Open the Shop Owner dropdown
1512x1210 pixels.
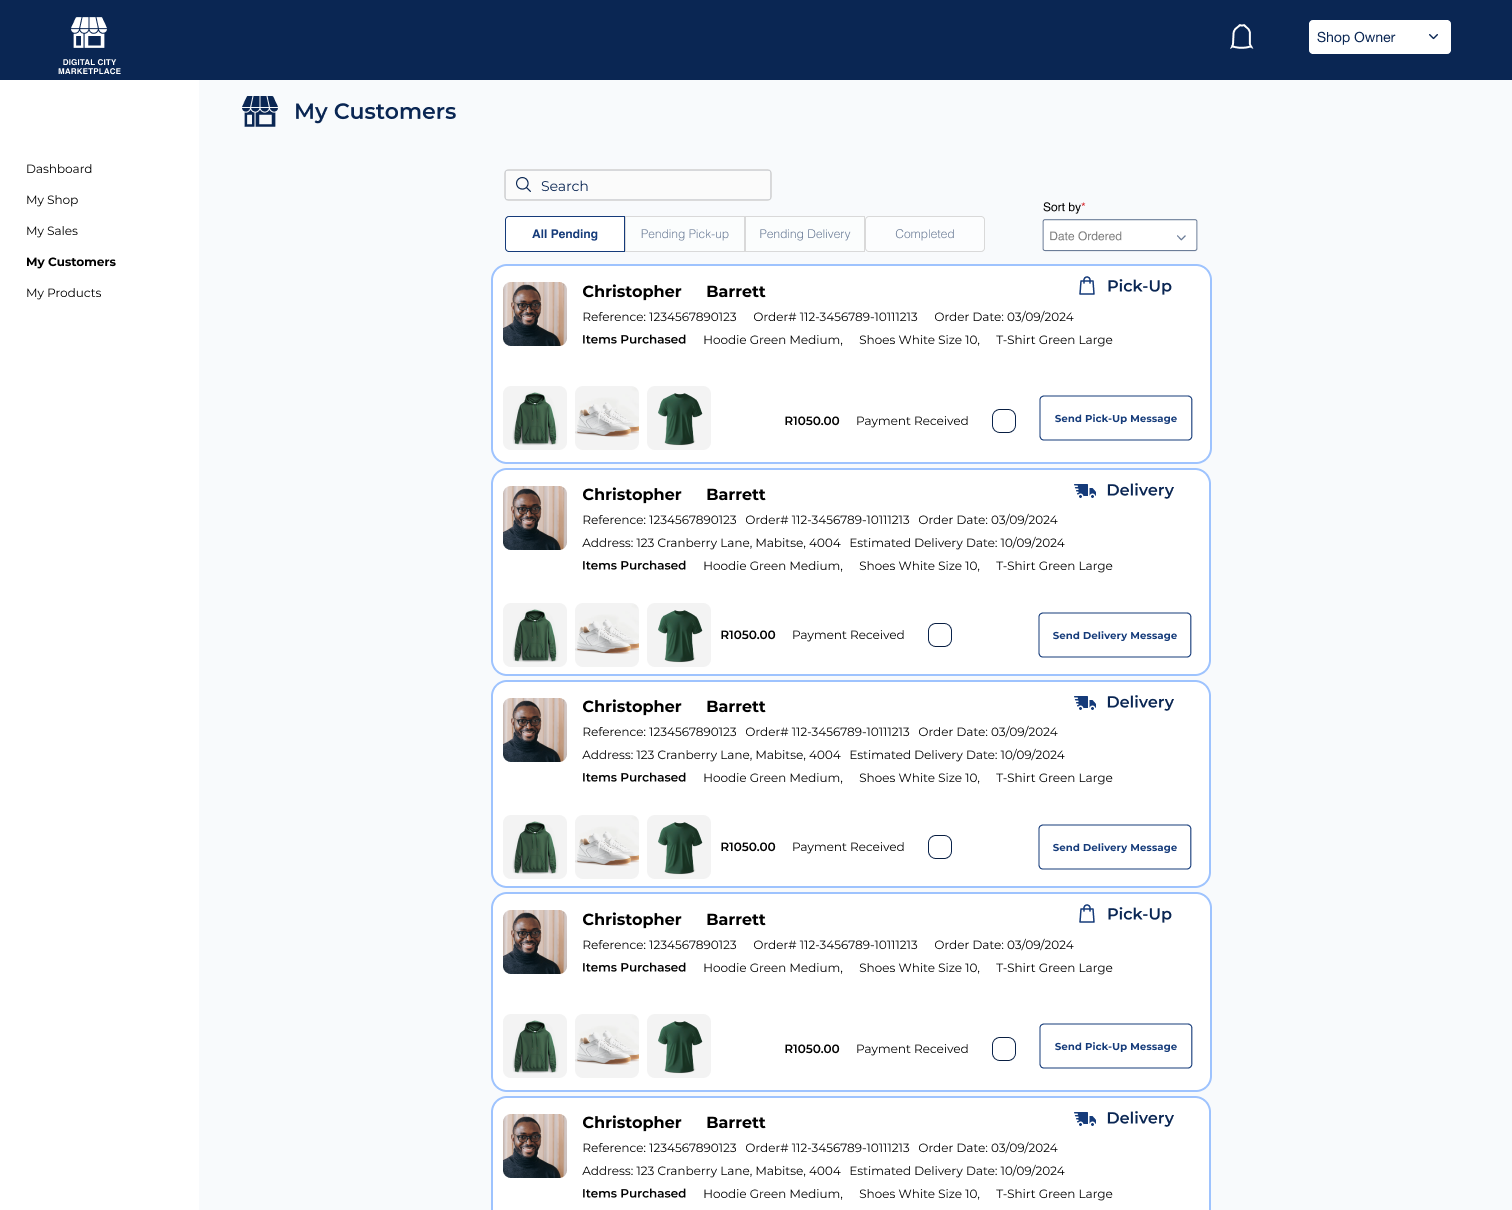(x=1379, y=37)
